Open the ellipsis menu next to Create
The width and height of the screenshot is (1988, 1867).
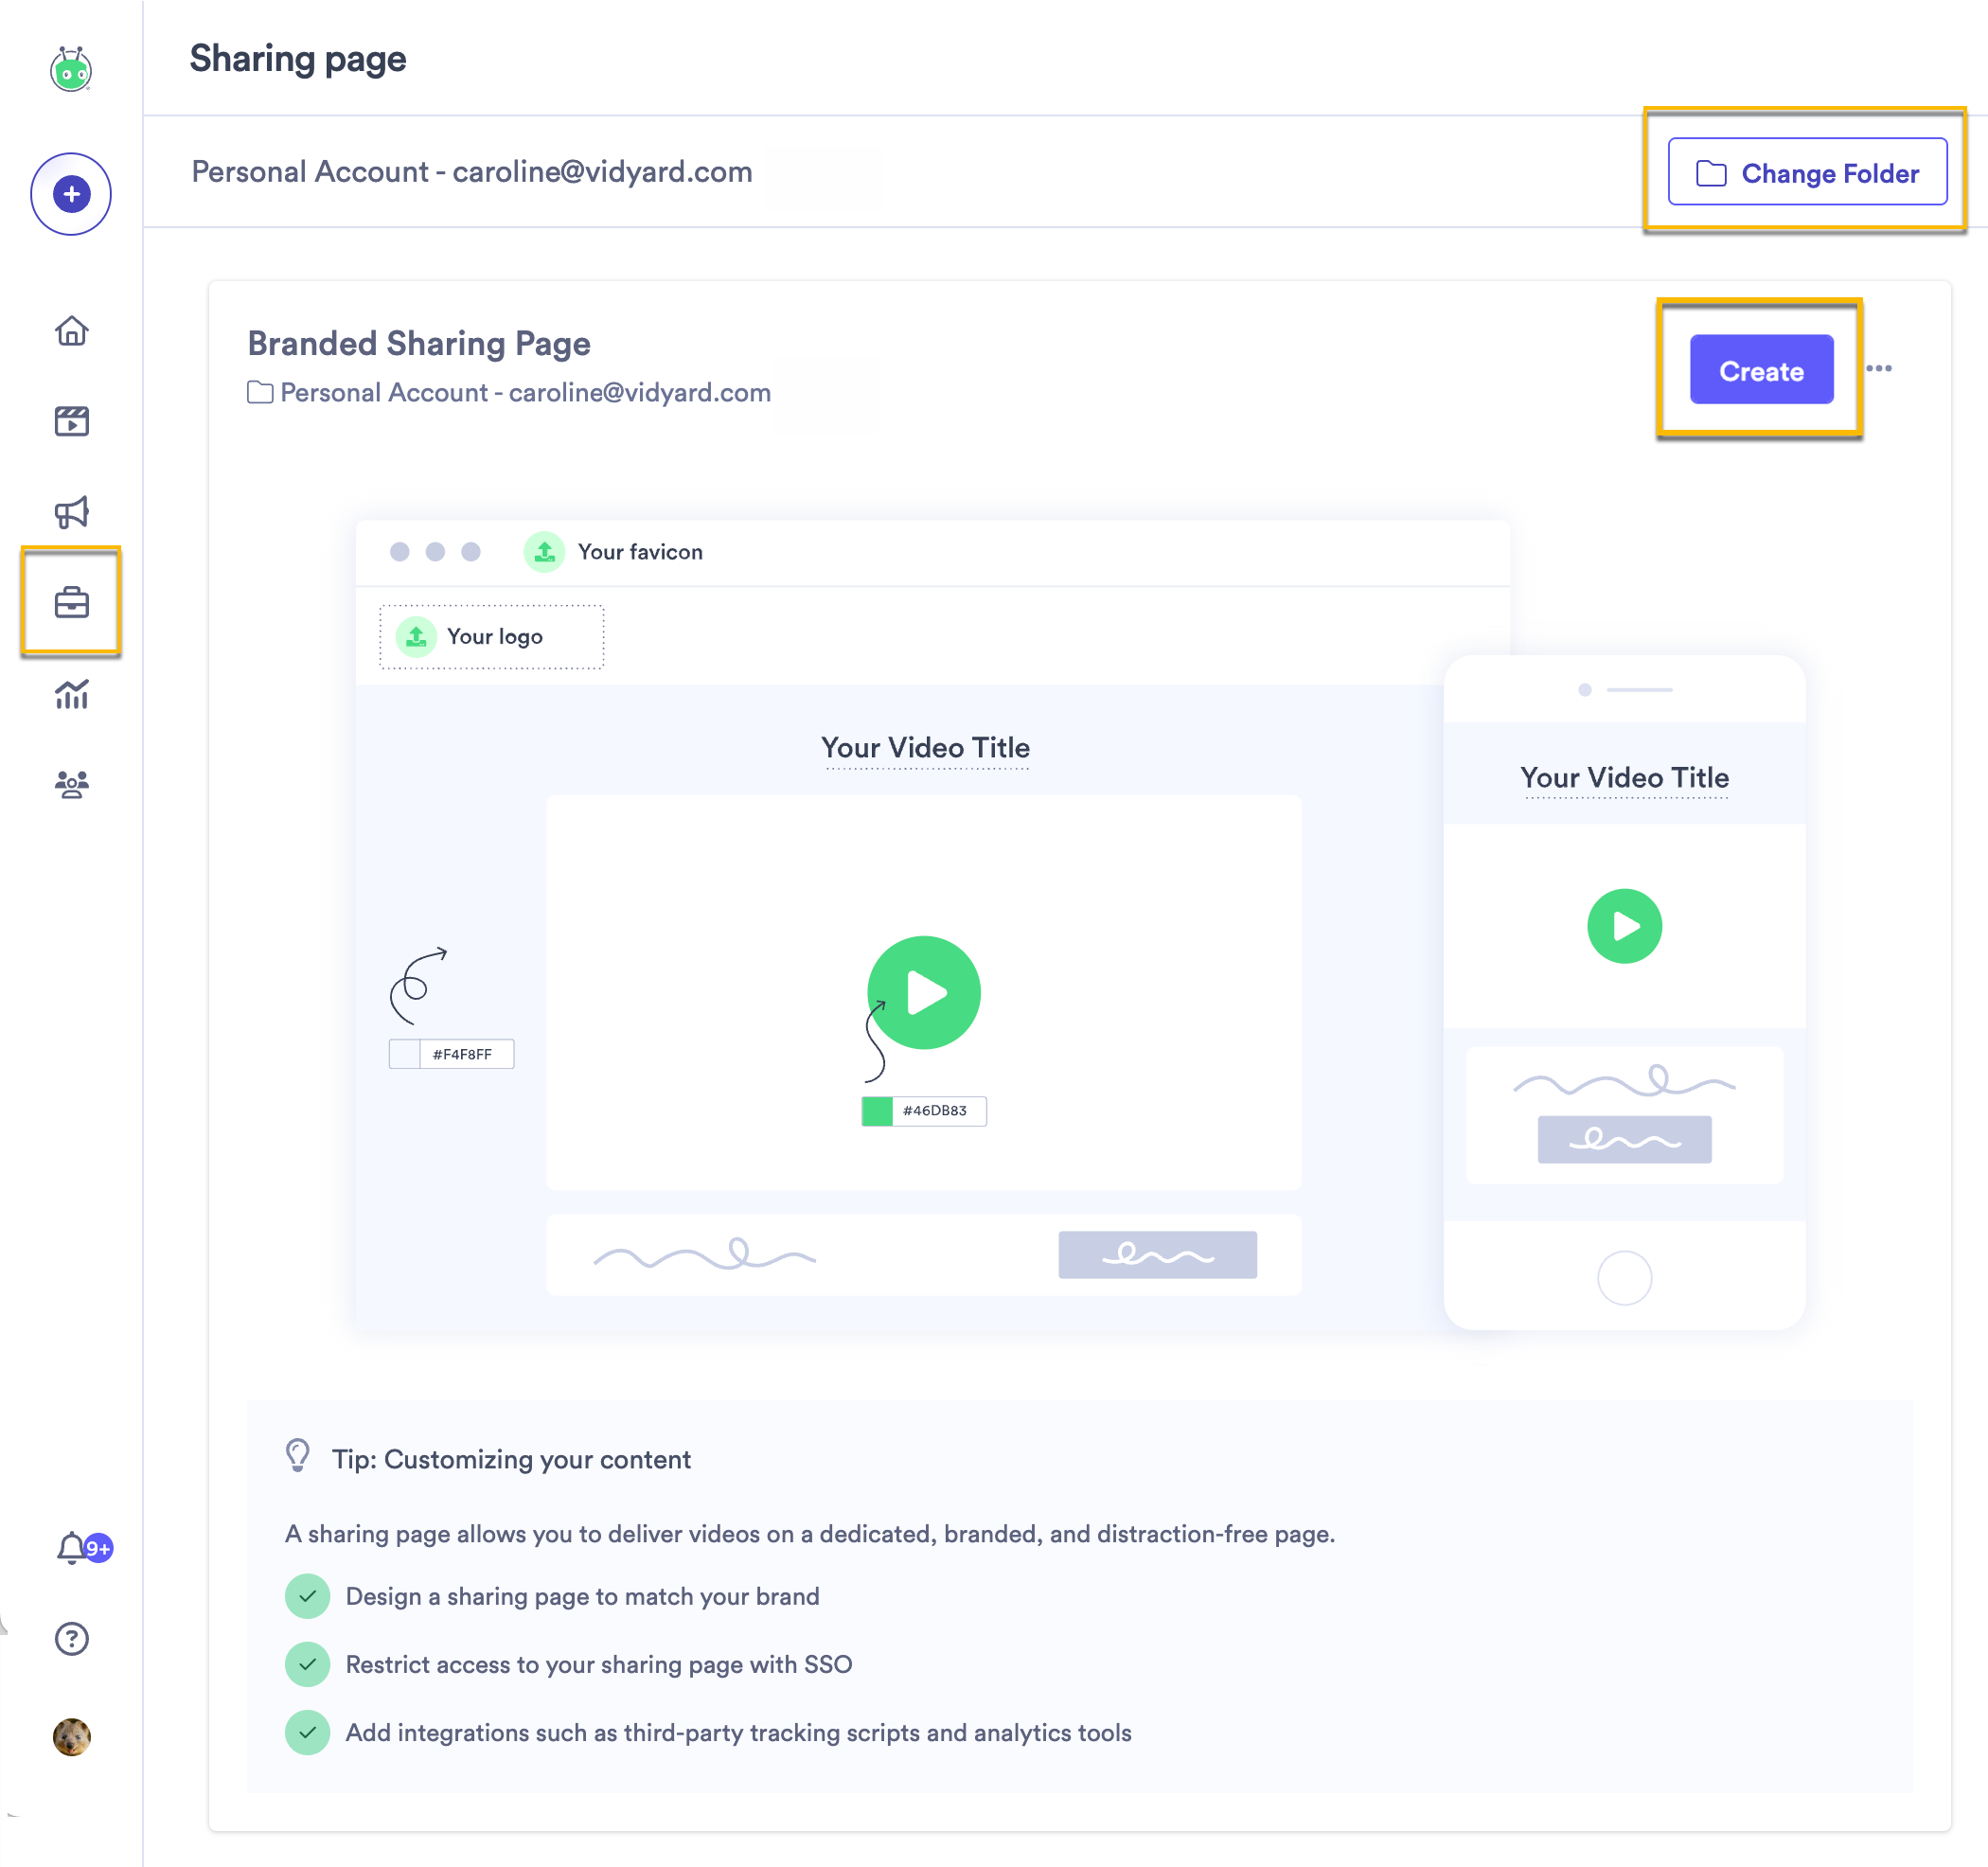click(1880, 369)
